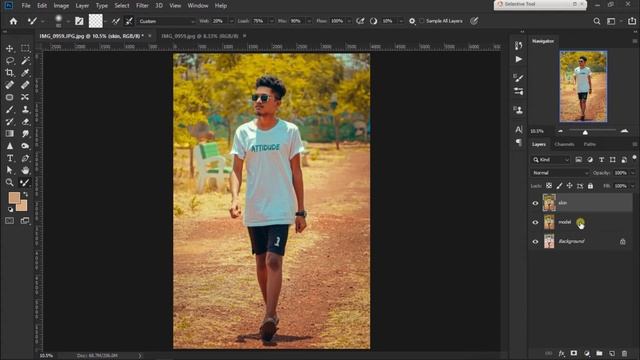Open the workspace switcher icon

coord(611,21)
